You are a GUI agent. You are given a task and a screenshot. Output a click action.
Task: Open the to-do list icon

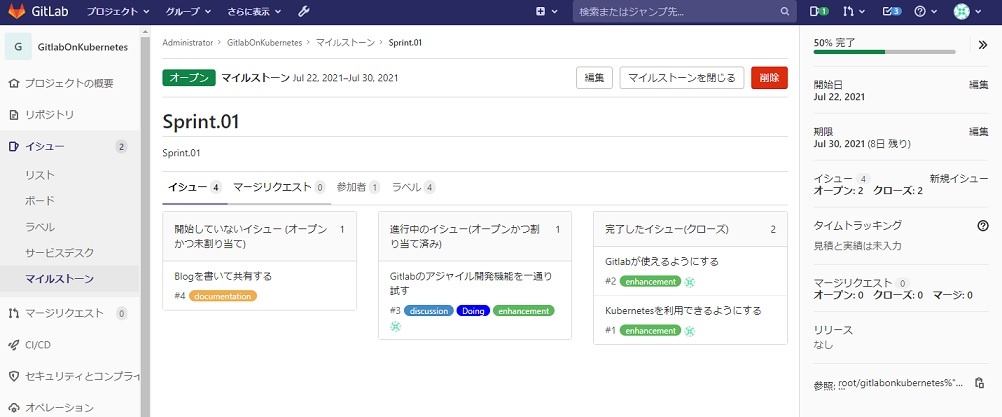coord(891,11)
